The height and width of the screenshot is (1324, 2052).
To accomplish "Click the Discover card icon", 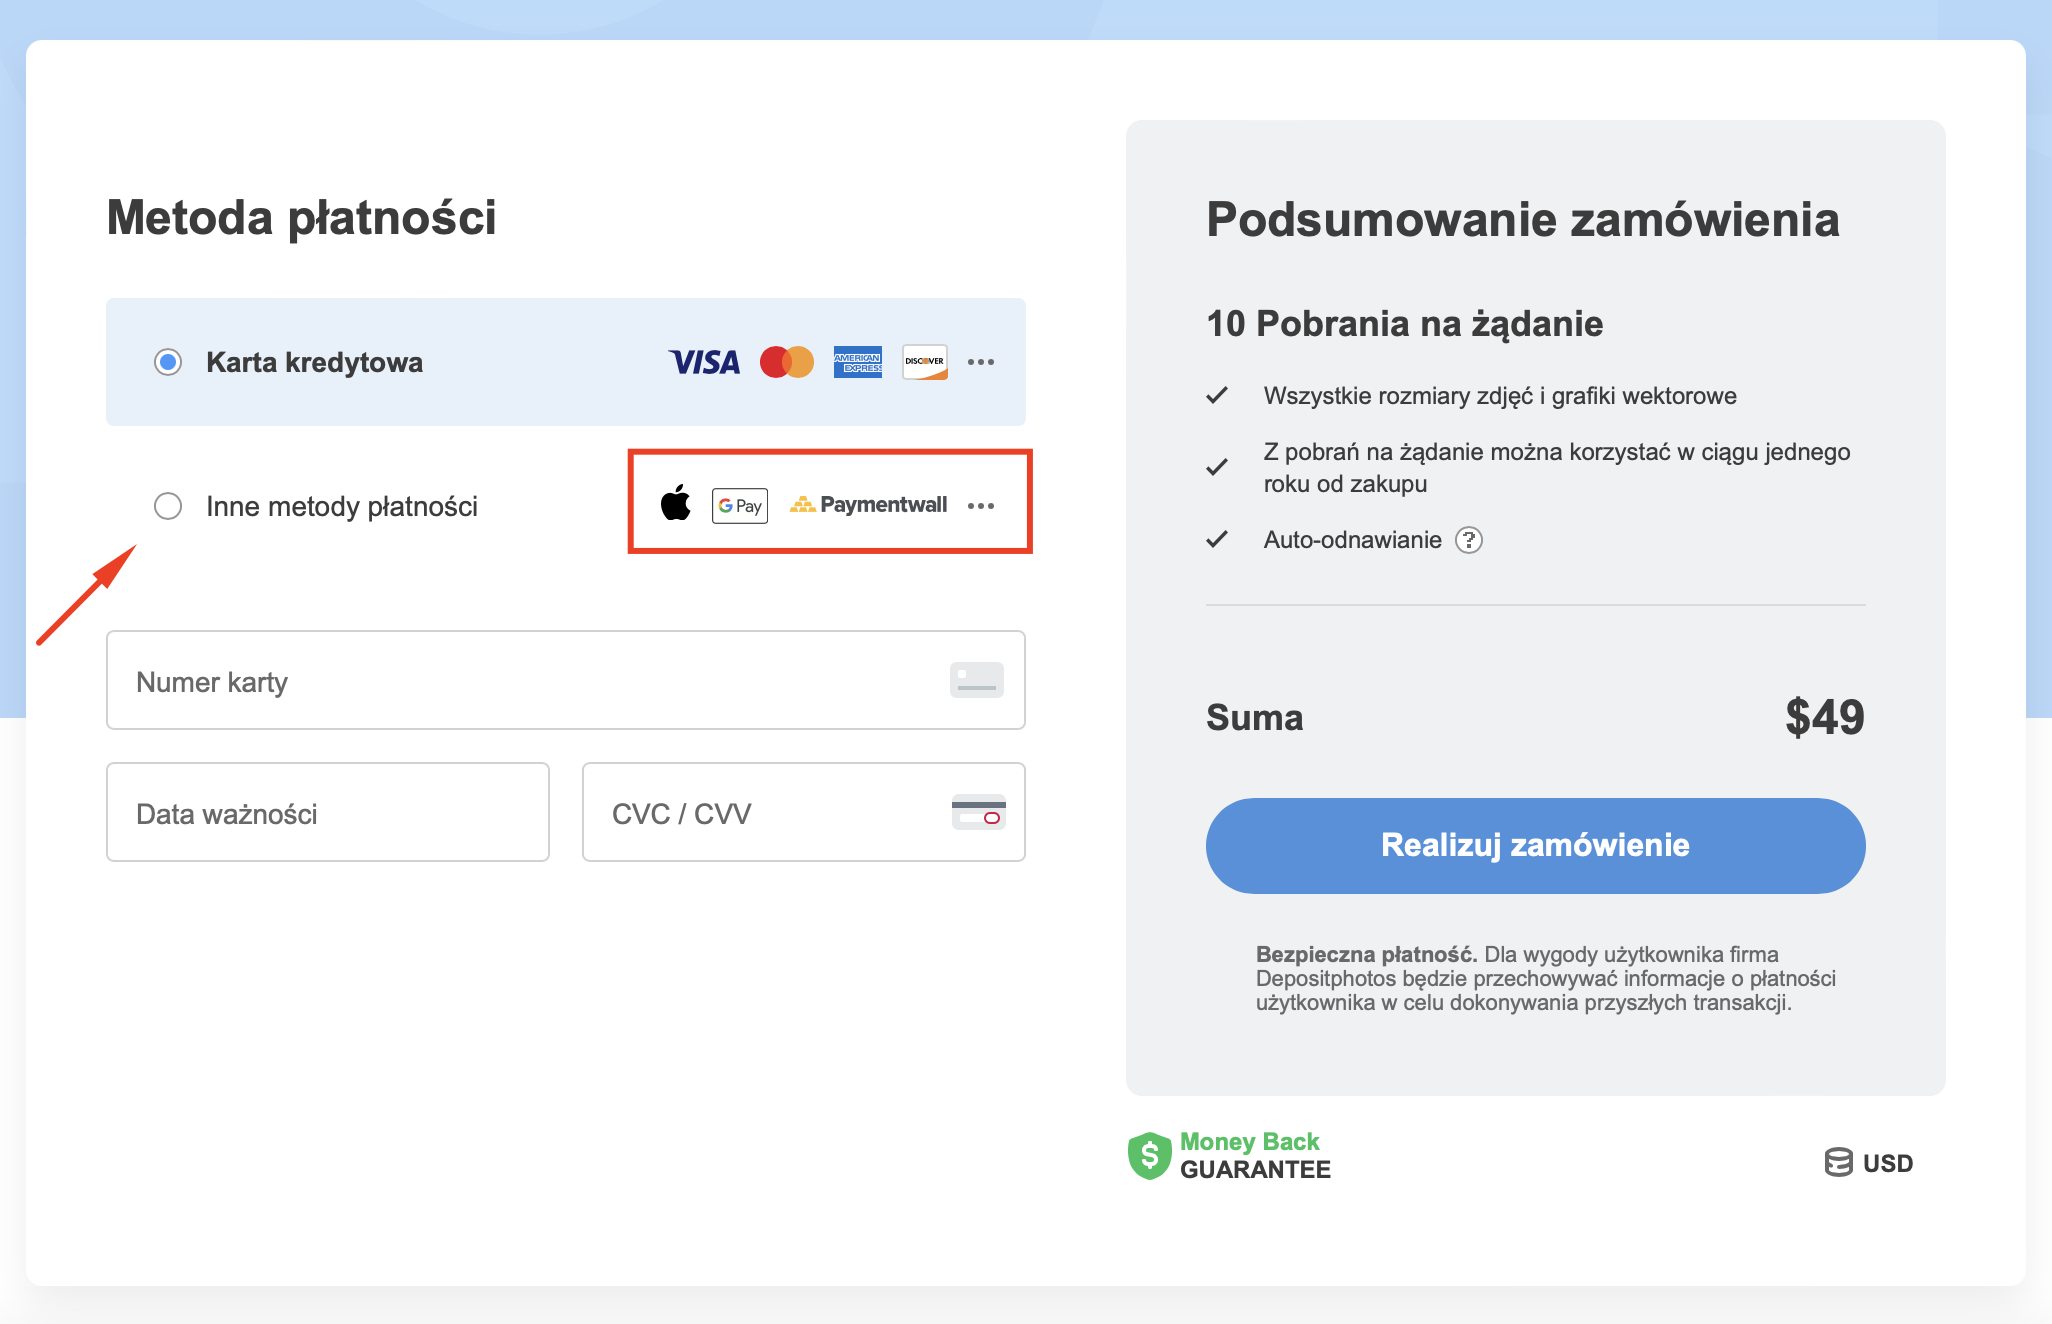I will click(924, 362).
